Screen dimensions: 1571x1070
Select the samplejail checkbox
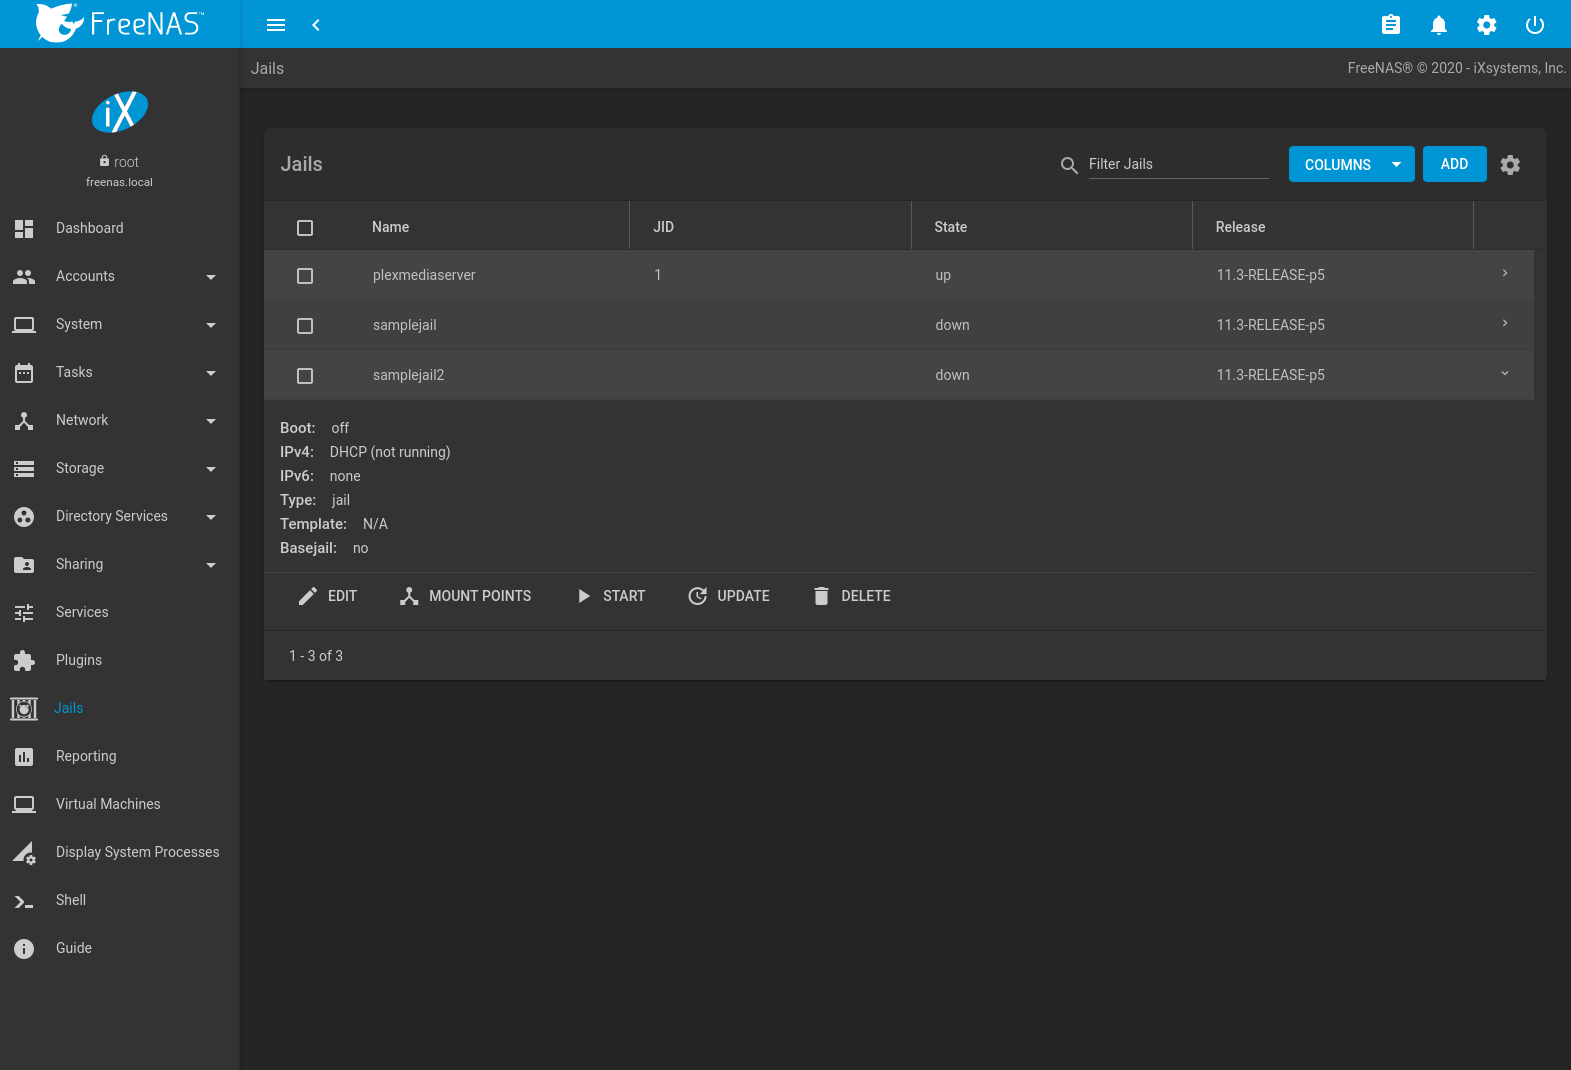coord(305,326)
